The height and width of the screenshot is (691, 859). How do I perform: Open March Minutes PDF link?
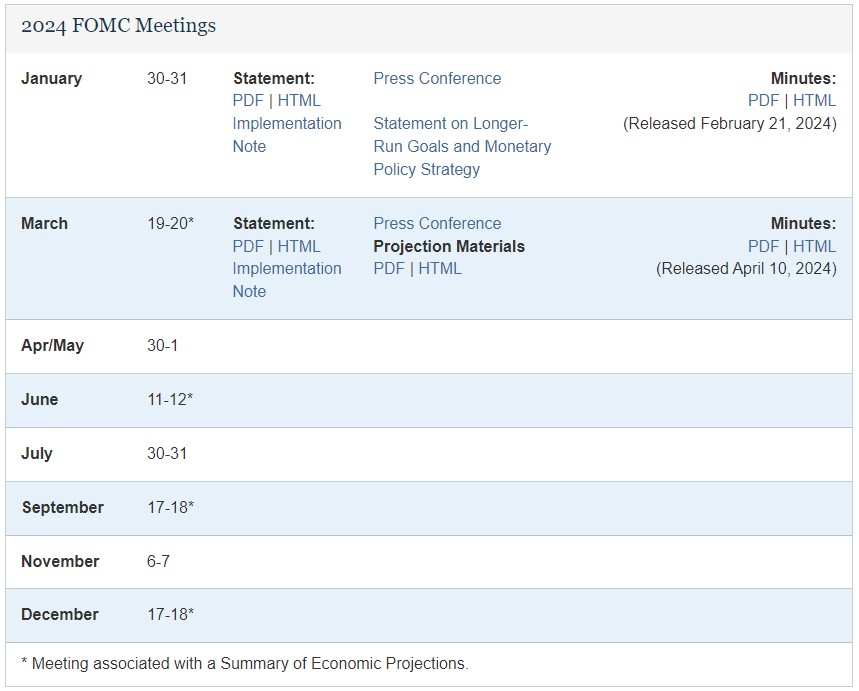pos(763,246)
